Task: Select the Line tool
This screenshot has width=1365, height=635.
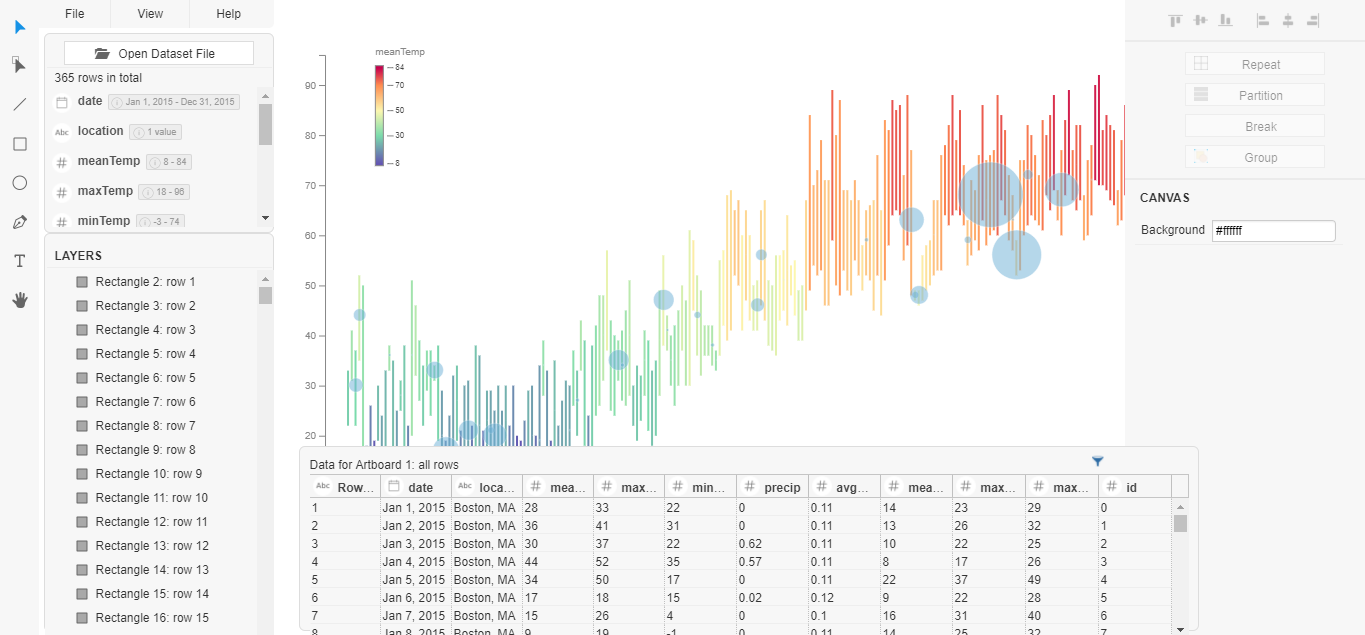Action: (19, 104)
